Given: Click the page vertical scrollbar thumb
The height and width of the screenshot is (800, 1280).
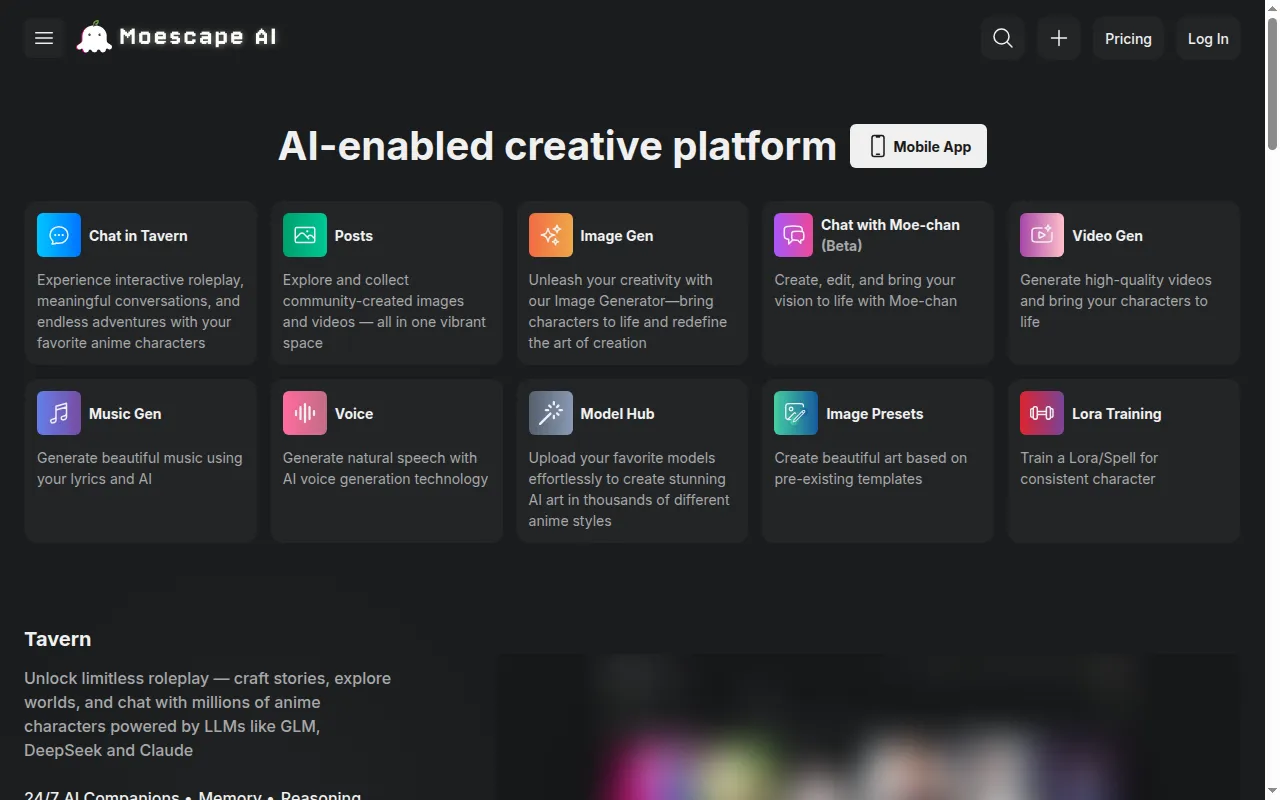Looking at the screenshot, I should (x=1272, y=84).
